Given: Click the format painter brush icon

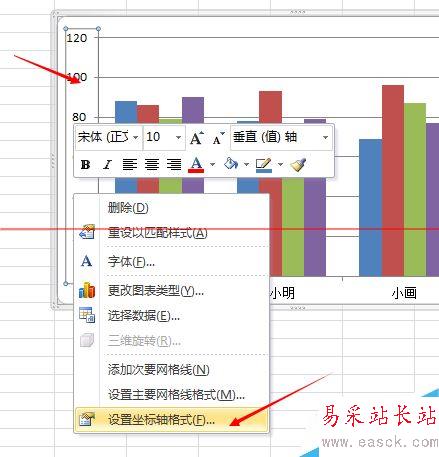Looking at the screenshot, I should coord(299,164).
